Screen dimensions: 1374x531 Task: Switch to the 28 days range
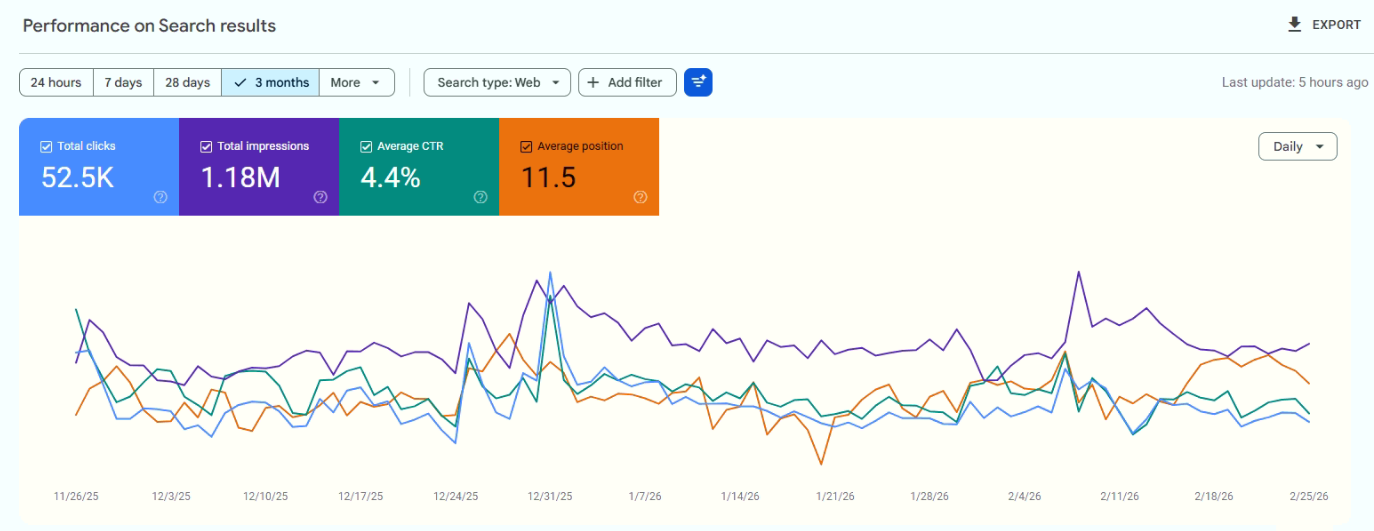pyautogui.click(x=187, y=83)
